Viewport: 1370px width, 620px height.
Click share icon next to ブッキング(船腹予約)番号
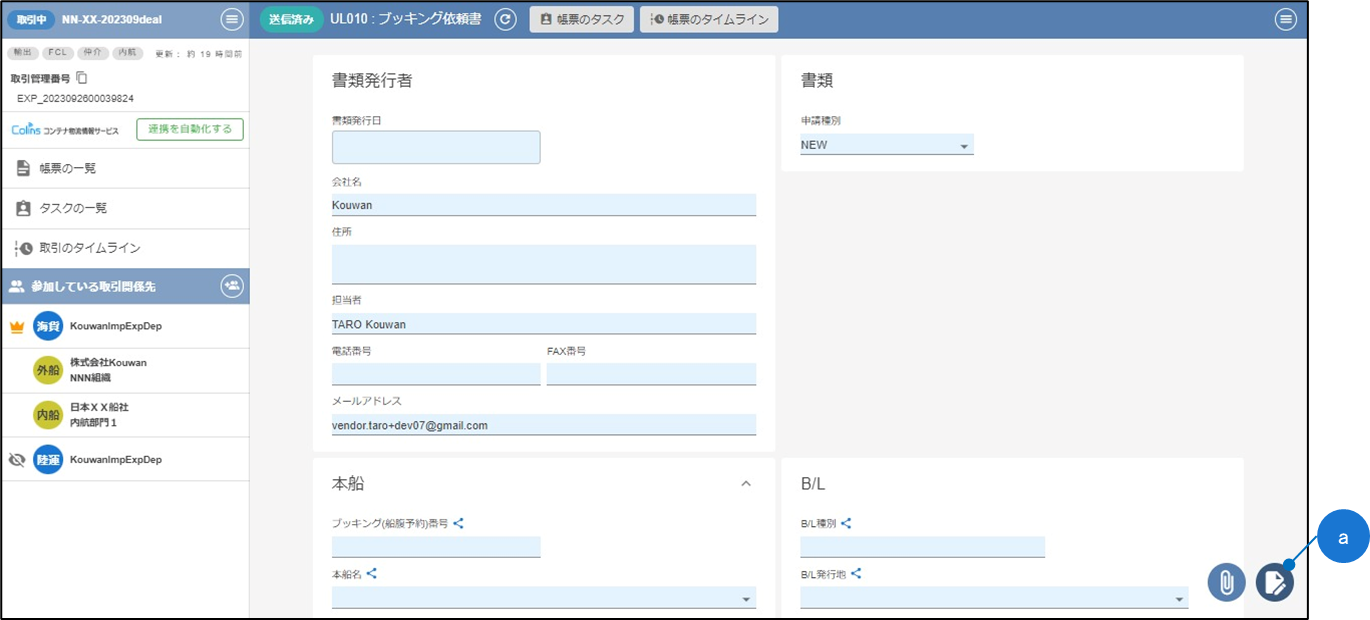click(458, 523)
